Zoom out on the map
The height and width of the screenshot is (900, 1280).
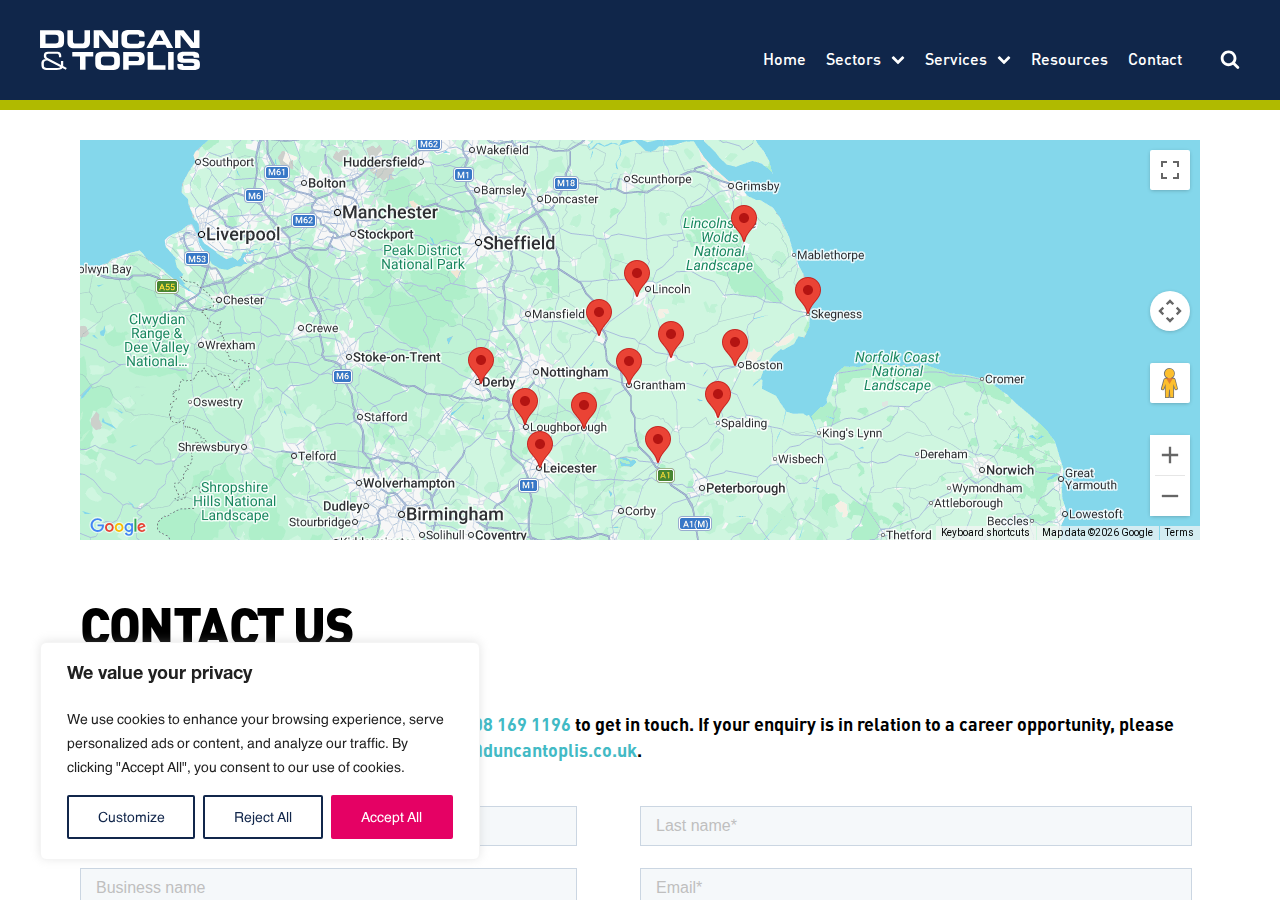coord(1170,496)
